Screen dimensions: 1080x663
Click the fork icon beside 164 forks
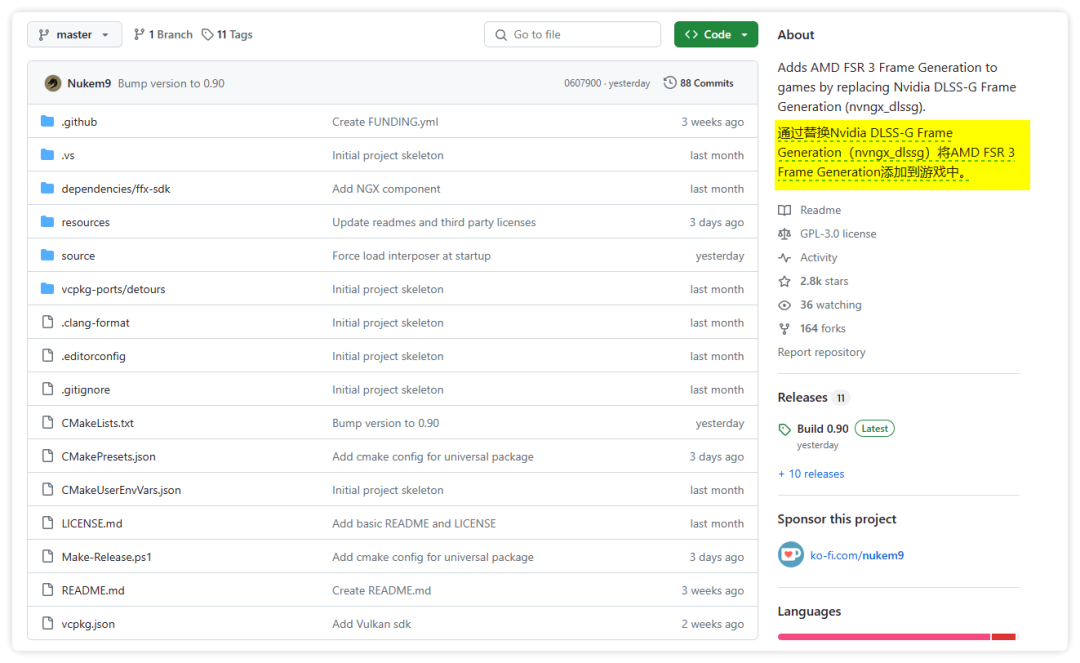pyautogui.click(x=784, y=328)
